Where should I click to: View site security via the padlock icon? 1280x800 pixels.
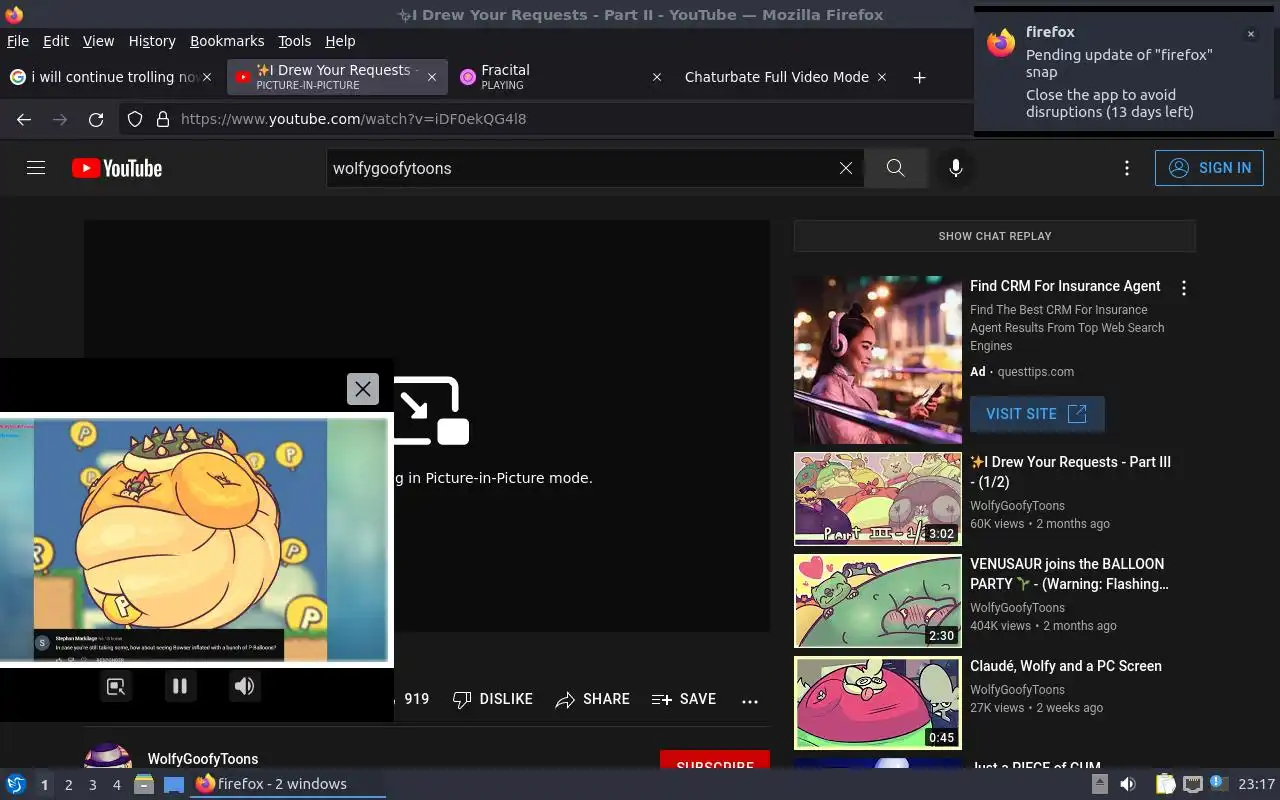(163, 119)
